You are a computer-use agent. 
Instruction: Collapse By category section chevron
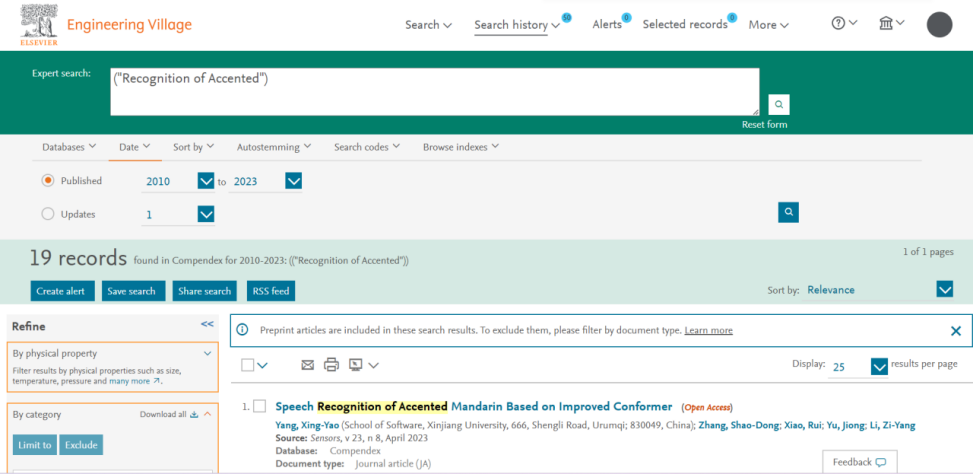pos(208,414)
